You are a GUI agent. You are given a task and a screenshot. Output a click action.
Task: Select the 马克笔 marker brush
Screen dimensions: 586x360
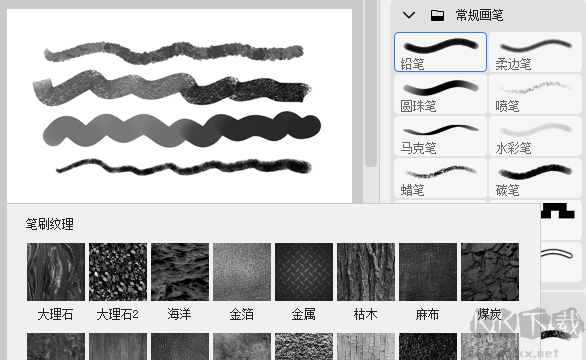(x=440, y=136)
